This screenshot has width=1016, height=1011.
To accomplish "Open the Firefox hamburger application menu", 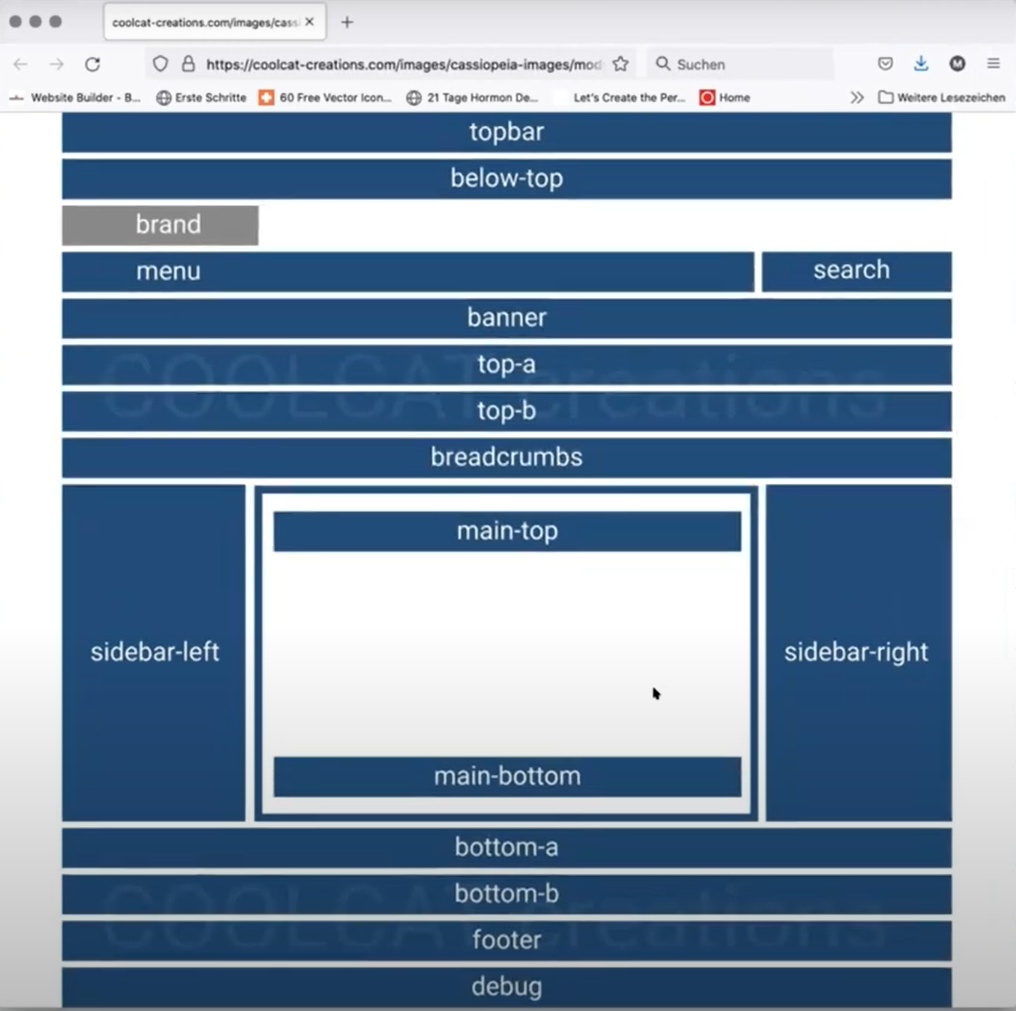I will pos(993,64).
